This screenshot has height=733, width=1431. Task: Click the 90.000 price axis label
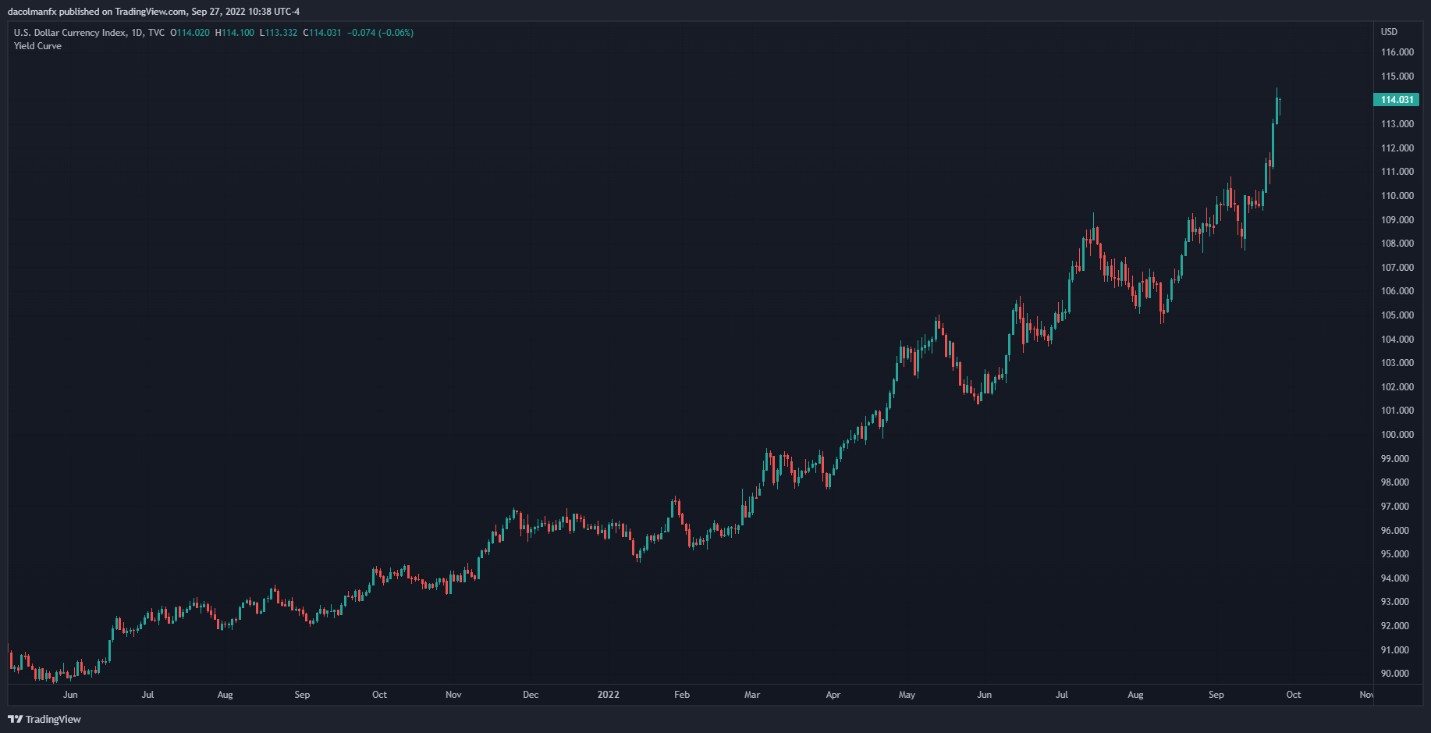point(1396,673)
